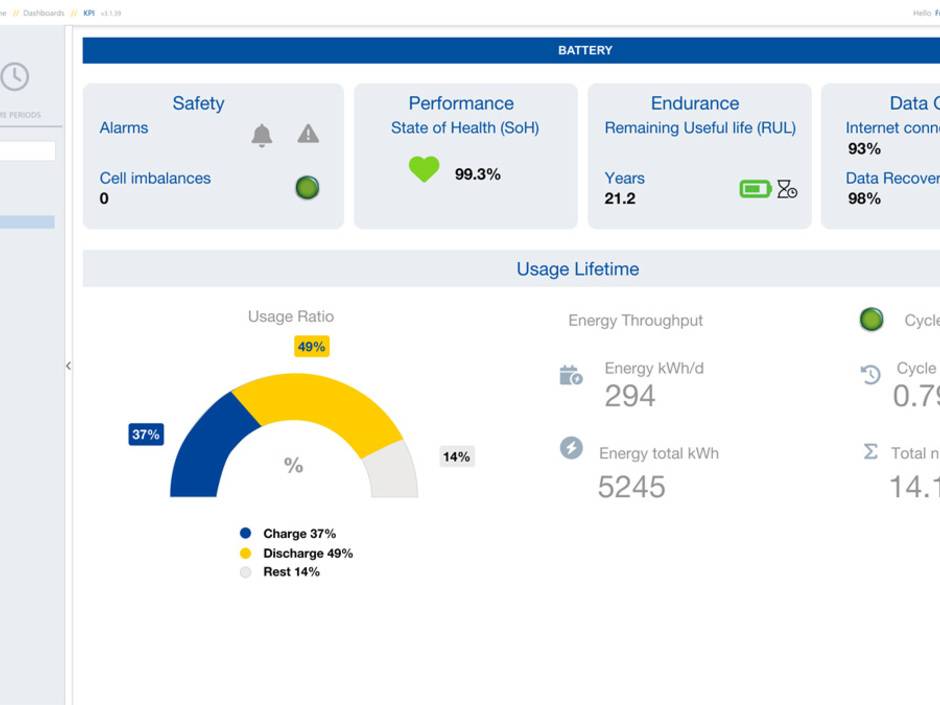Click the KPI breadcrumb link
The height and width of the screenshot is (705, 940).
(89, 13)
